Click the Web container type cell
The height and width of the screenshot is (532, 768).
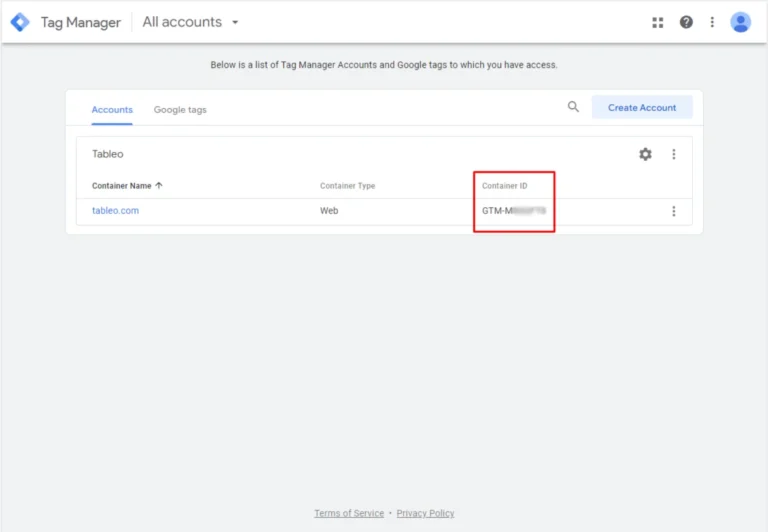pos(329,211)
